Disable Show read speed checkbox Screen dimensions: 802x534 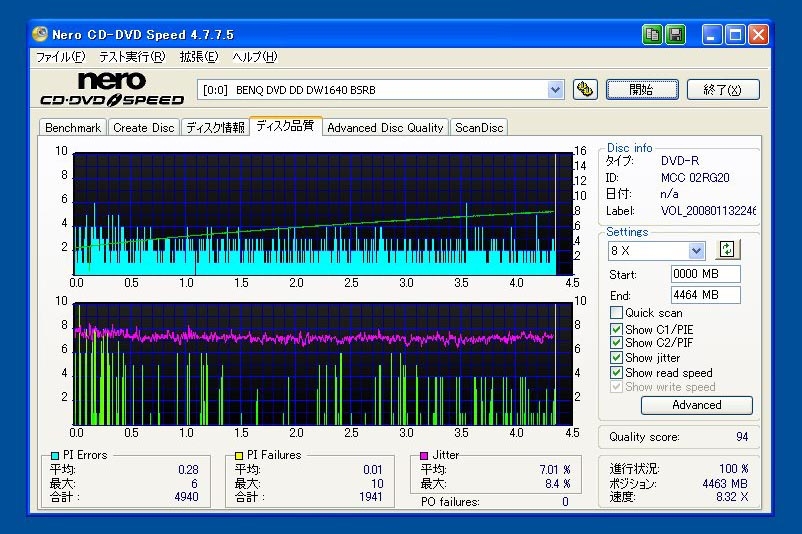(616, 373)
